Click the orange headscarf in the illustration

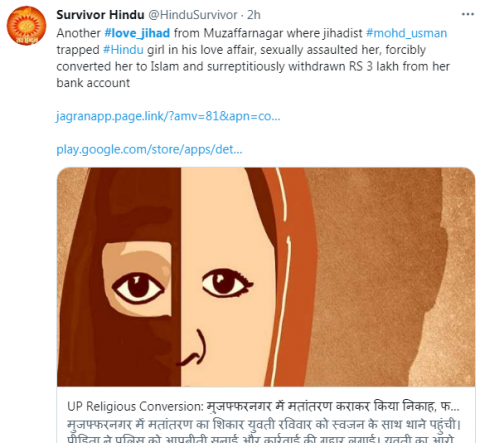click(x=290, y=277)
